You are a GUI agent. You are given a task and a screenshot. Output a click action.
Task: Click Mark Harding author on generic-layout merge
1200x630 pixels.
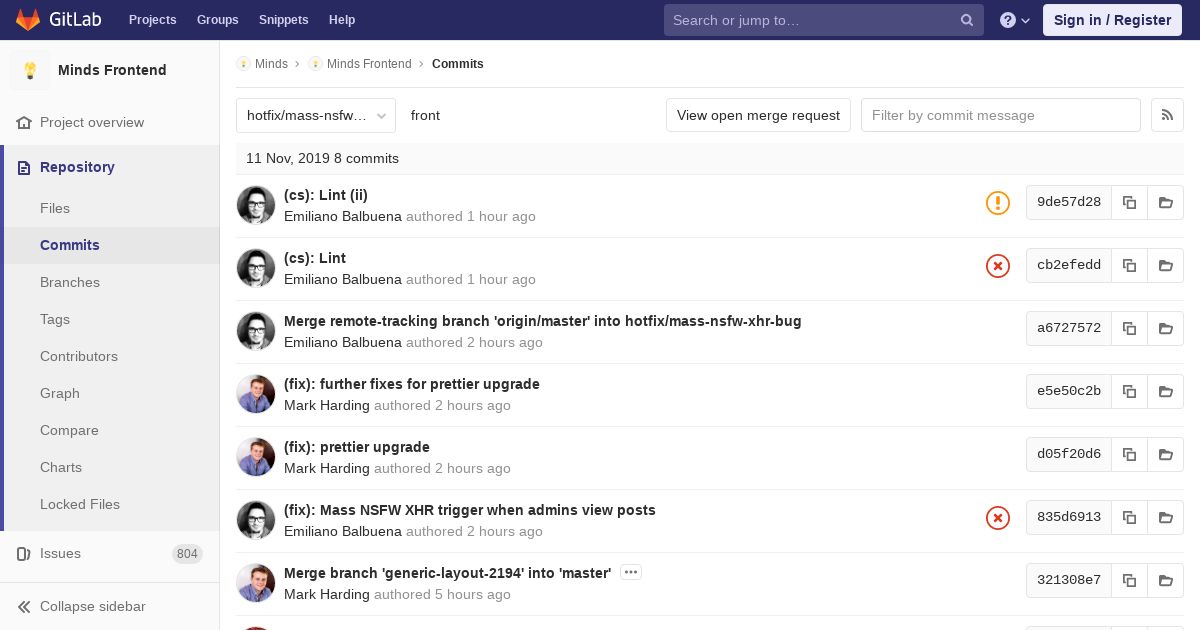coord(327,594)
